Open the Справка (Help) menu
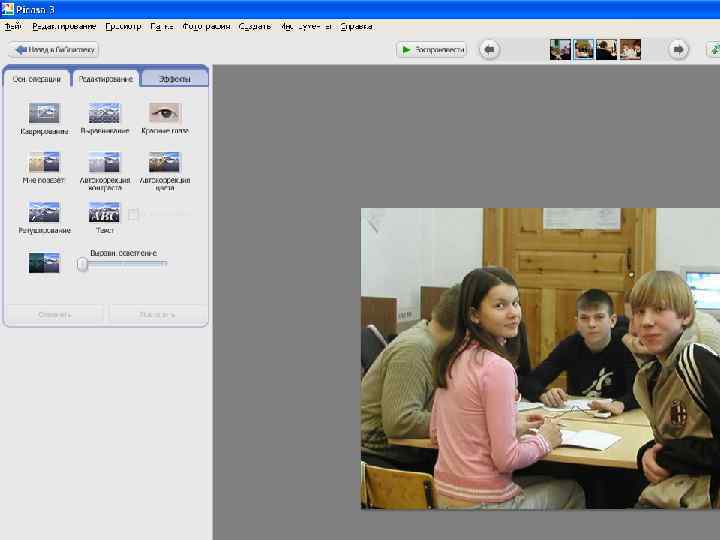Screen dimensions: 720x540 click(356, 27)
